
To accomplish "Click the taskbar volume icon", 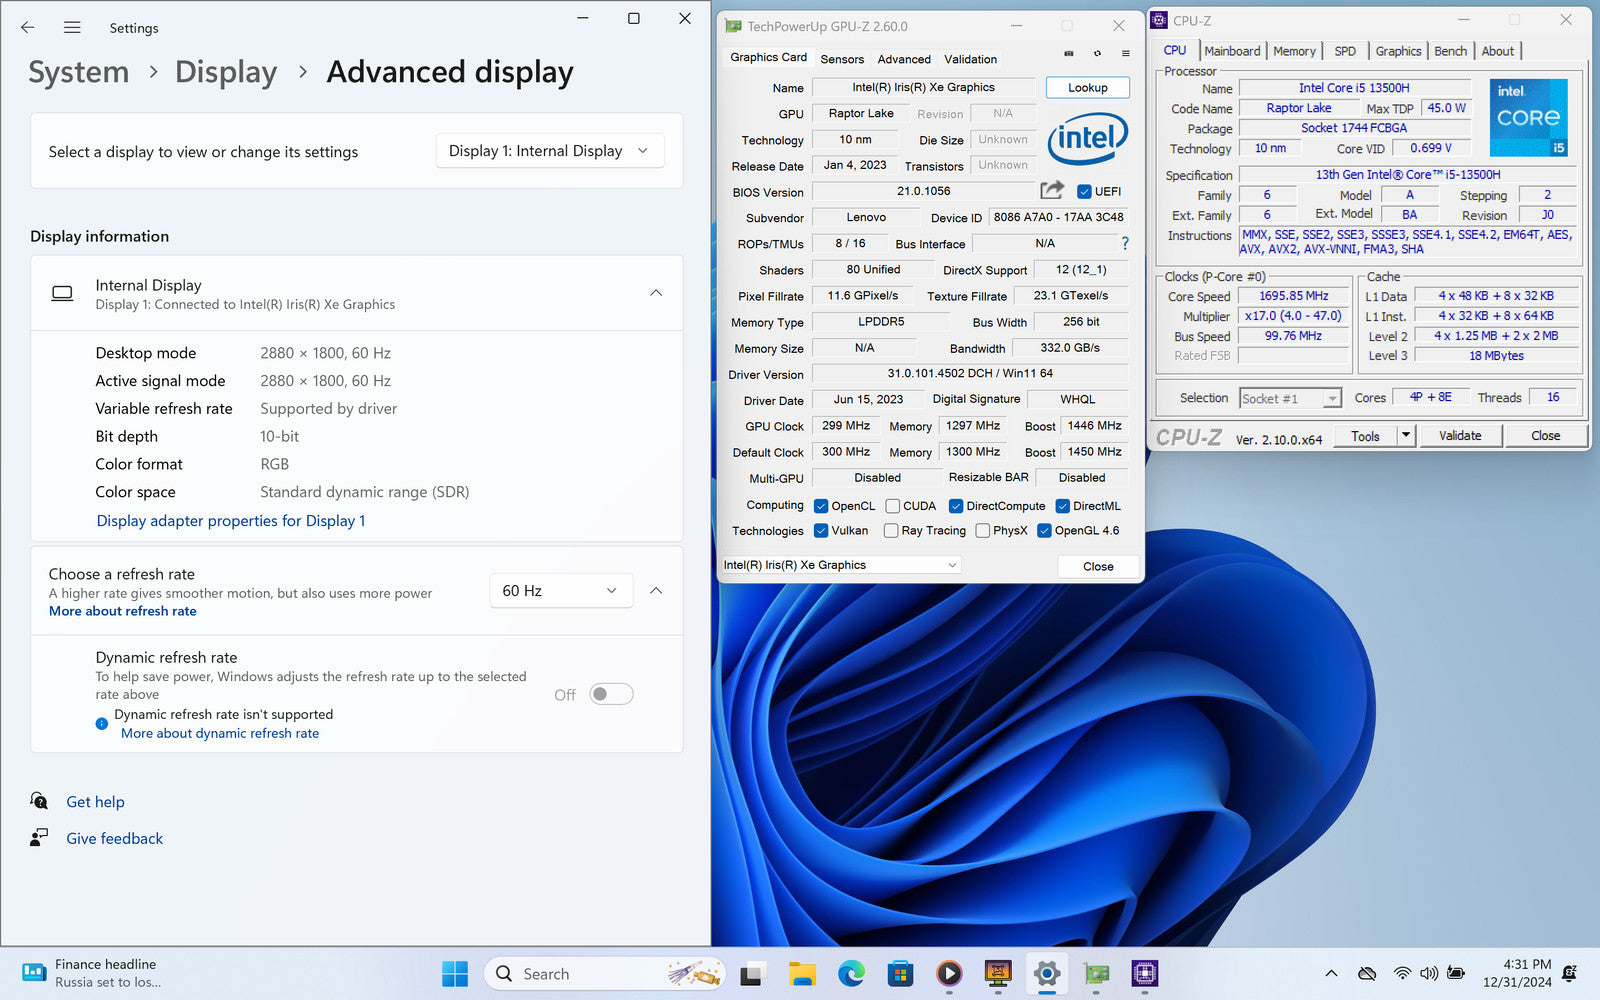I will (1429, 973).
